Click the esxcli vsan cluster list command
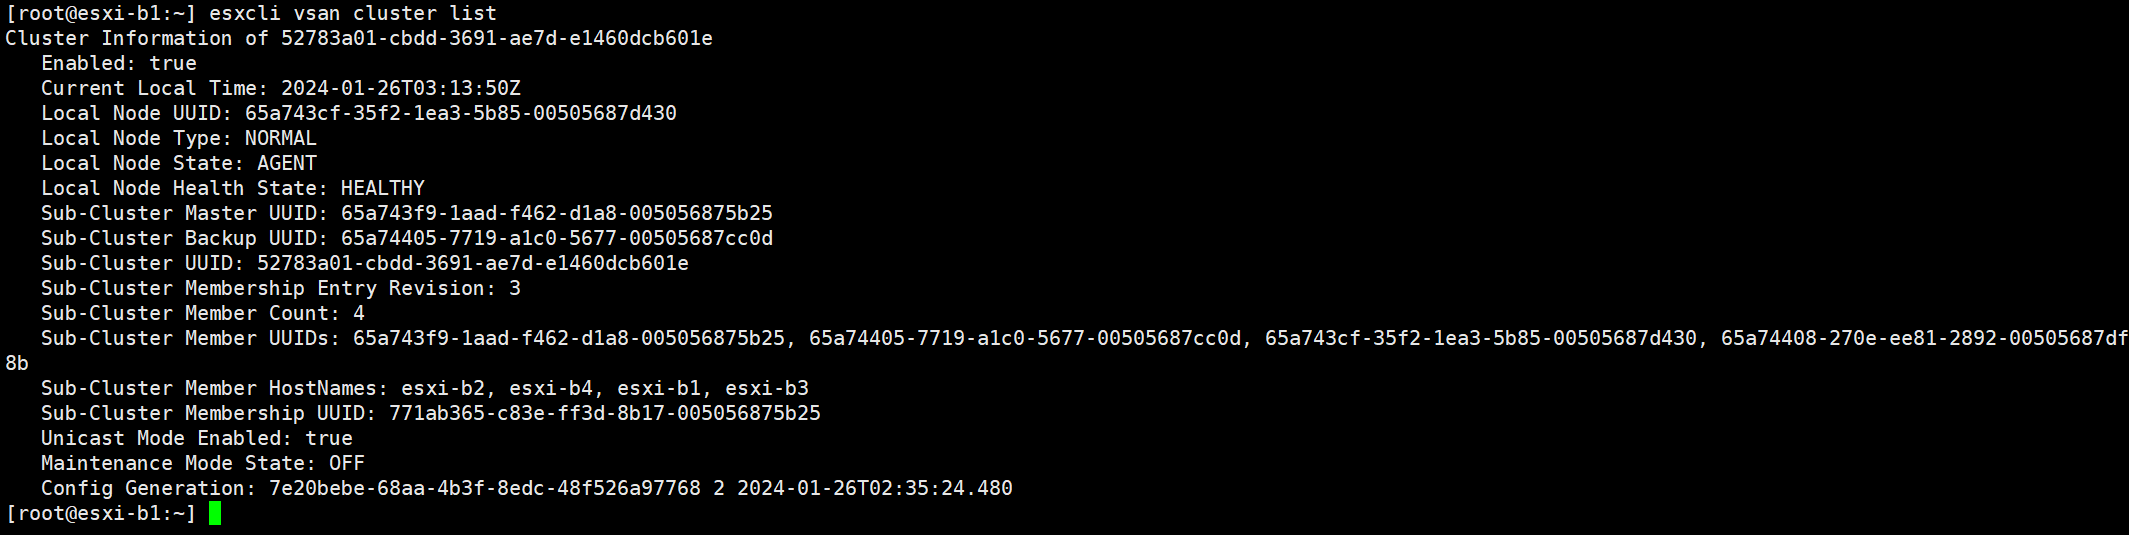Viewport: 2129px width, 535px height. [x=353, y=13]
